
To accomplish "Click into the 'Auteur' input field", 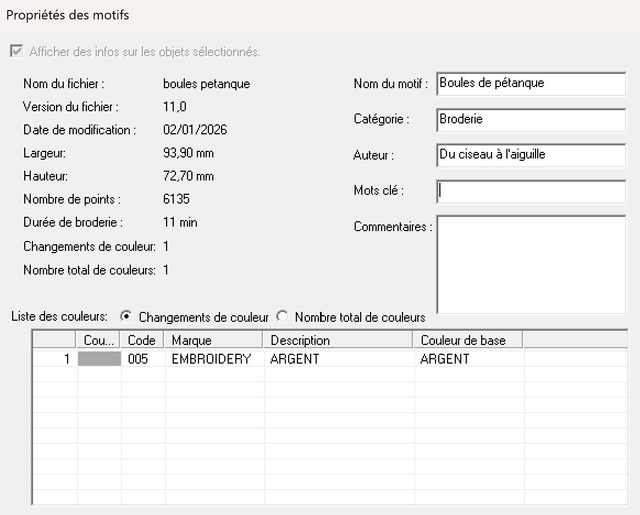I will pos(530,155).
